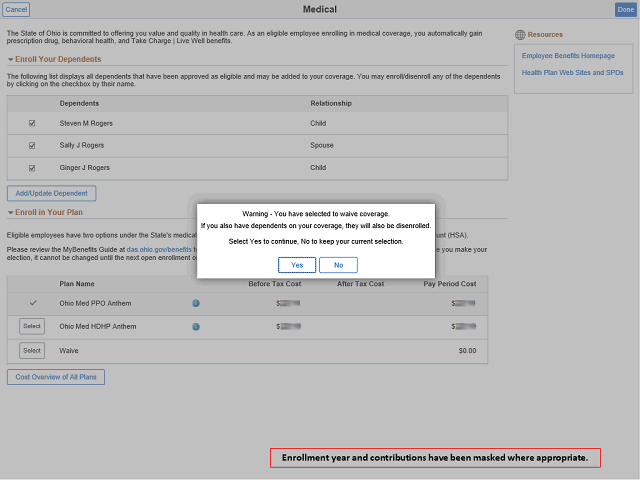Open info icon next to Ohio Med HDHP Anthem
Screen dimensions: 640x480
196,326
